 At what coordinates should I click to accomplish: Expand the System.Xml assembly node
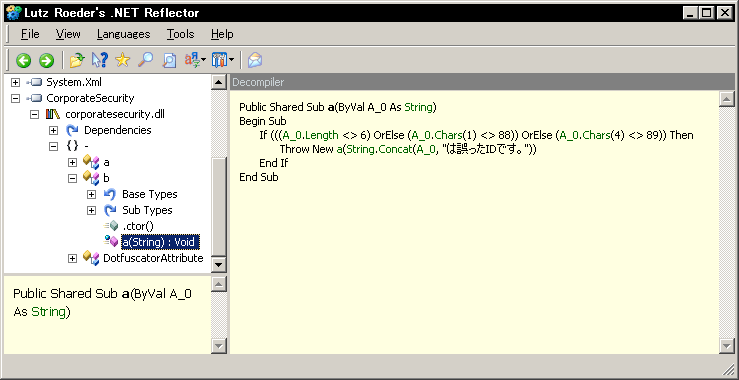coord(16,83)
